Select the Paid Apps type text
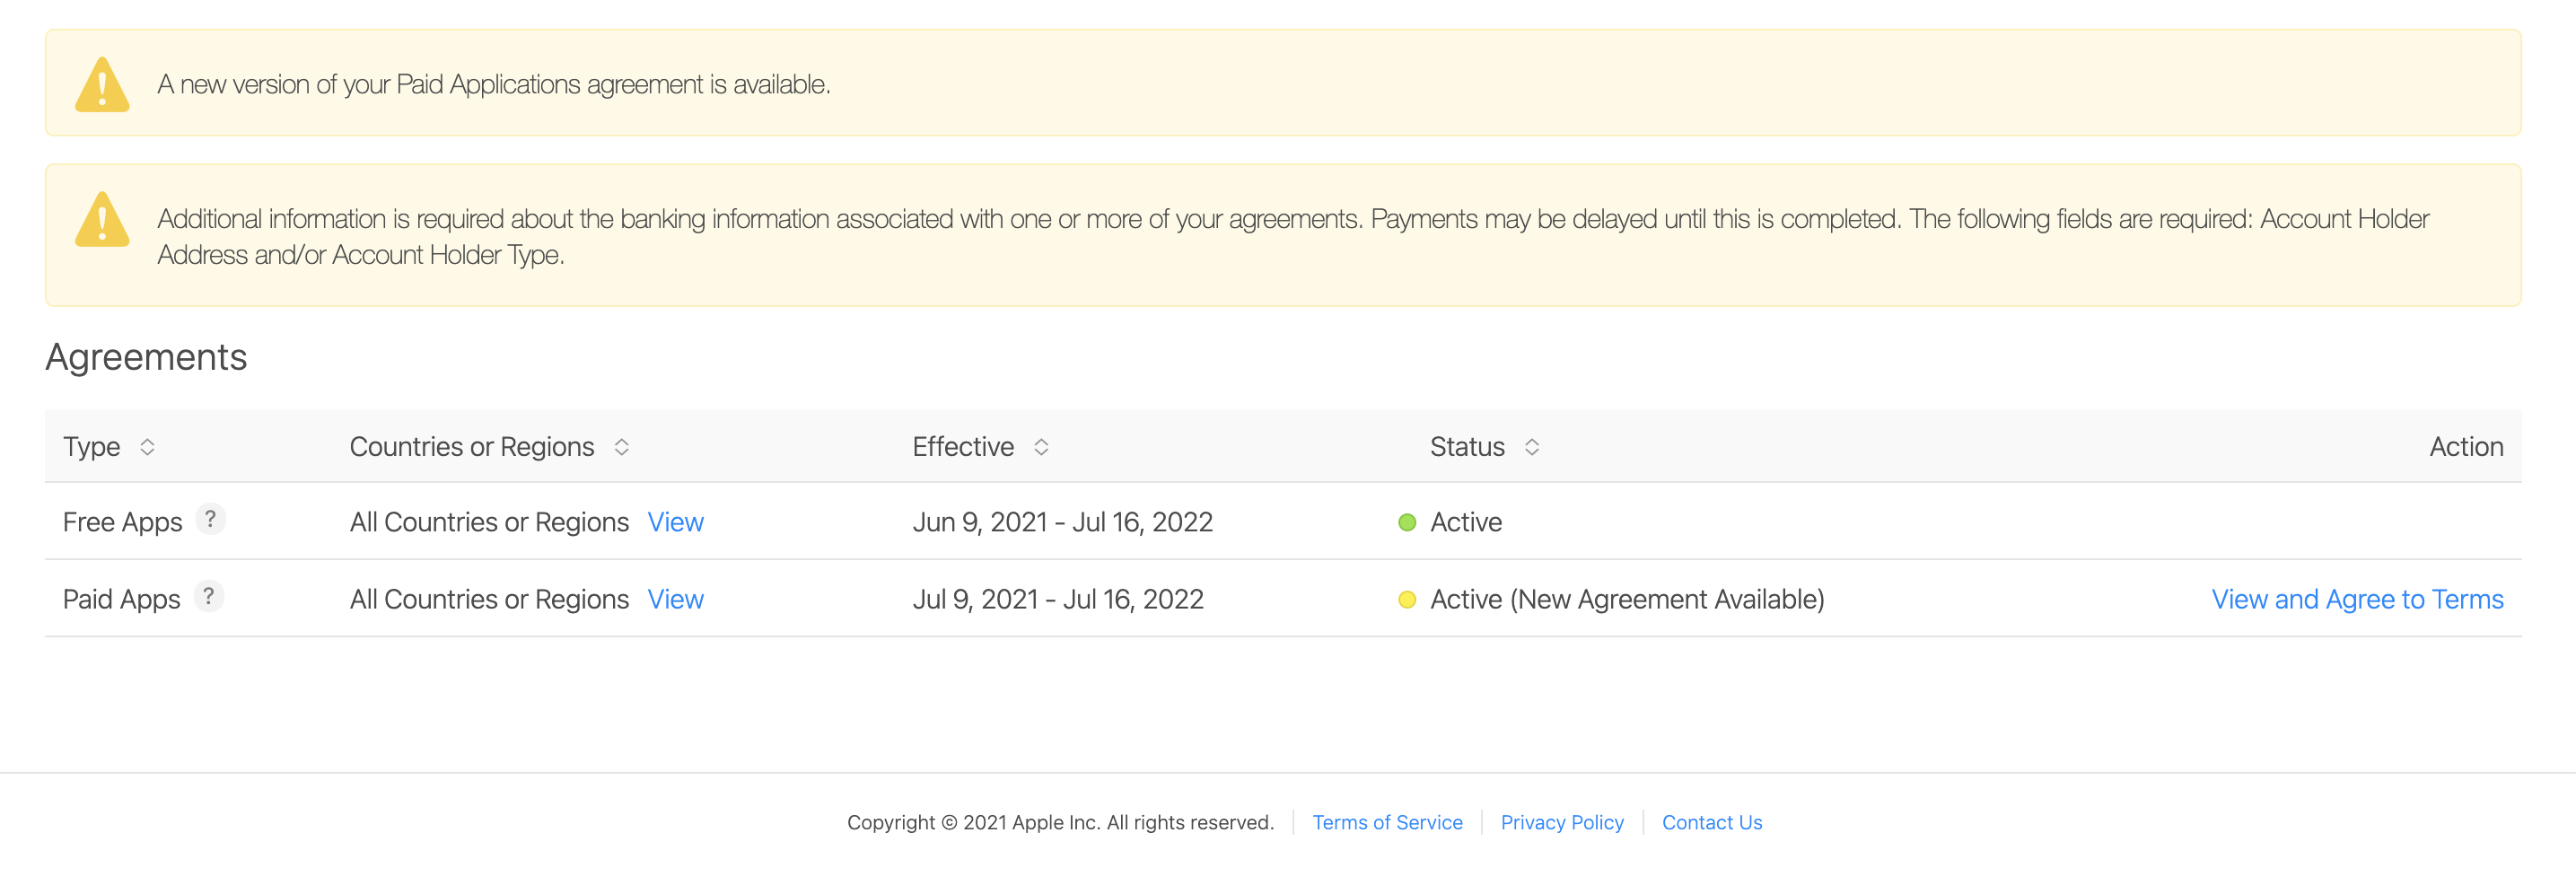The height and width of the screenshot is (894, 2576). coord(121,599)
